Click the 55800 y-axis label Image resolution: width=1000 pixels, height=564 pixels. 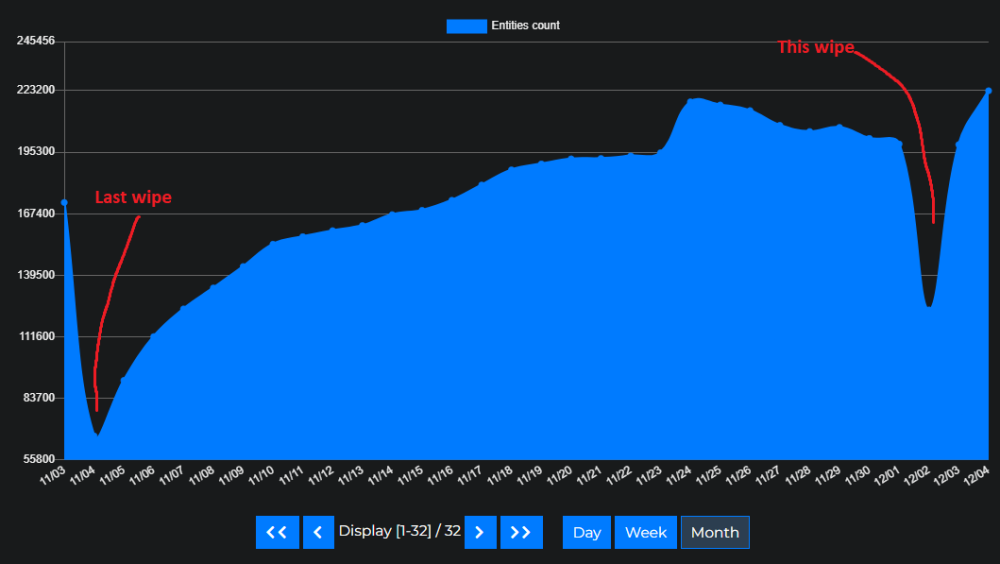coord(37,460)
